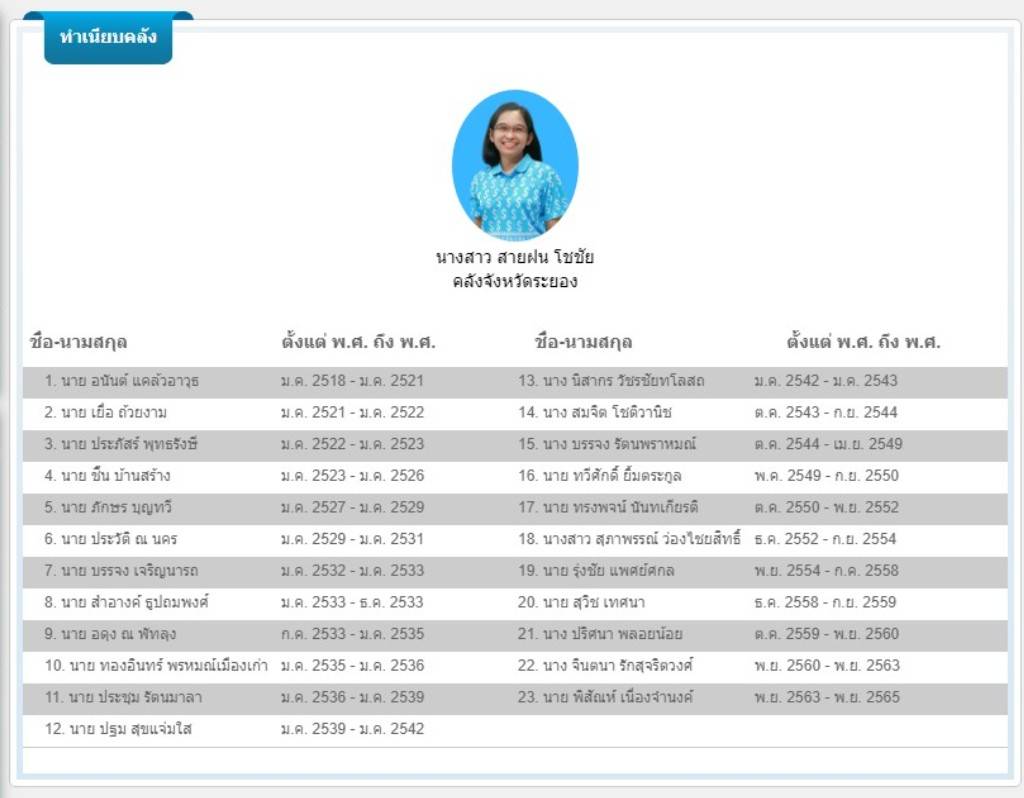Click the ทำเนียบคลัง header tab

[x=108, y=38]
